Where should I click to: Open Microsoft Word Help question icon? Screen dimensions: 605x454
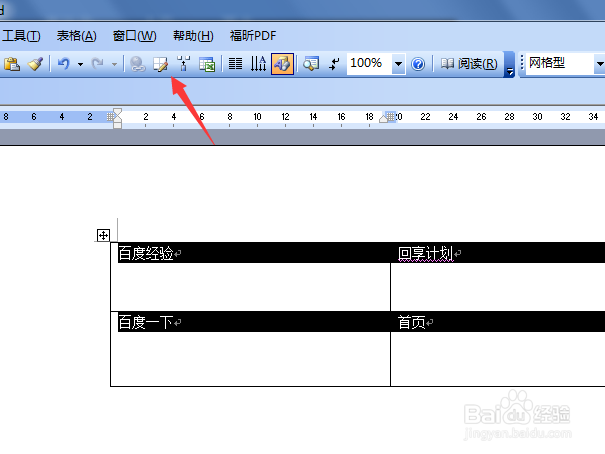[x=418, y=64]
